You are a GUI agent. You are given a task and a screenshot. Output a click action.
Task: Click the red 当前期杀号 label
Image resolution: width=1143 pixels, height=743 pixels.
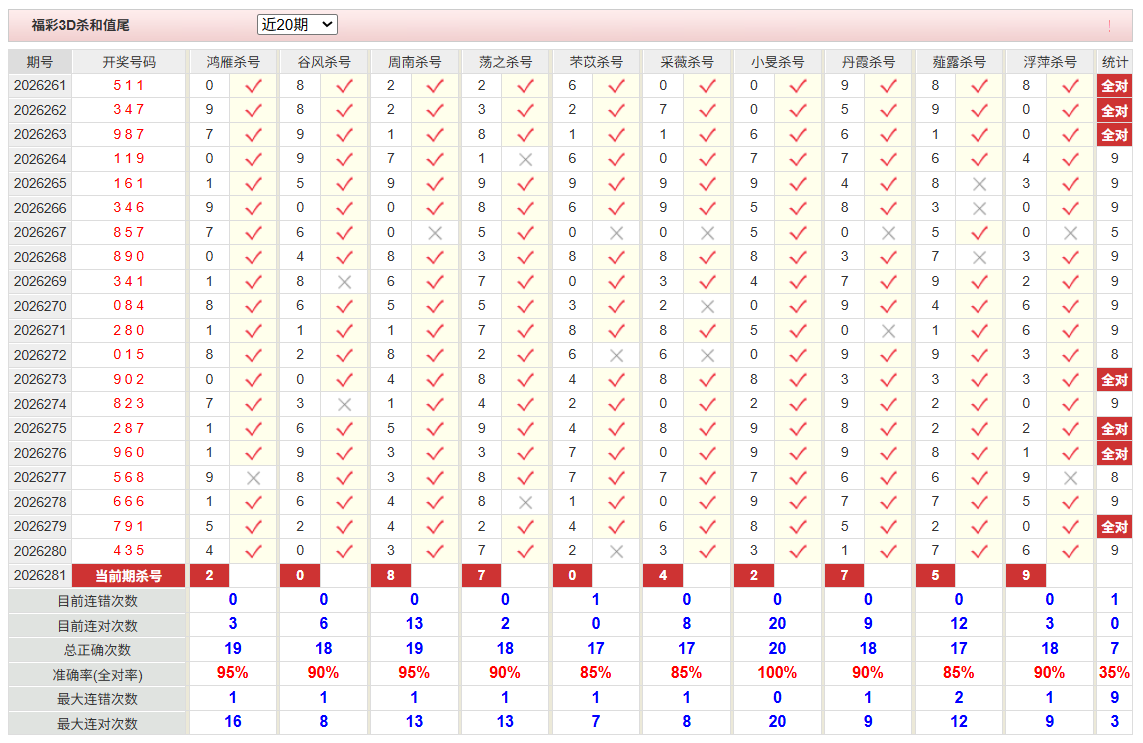pyautogui.click(x=128, y=575)
